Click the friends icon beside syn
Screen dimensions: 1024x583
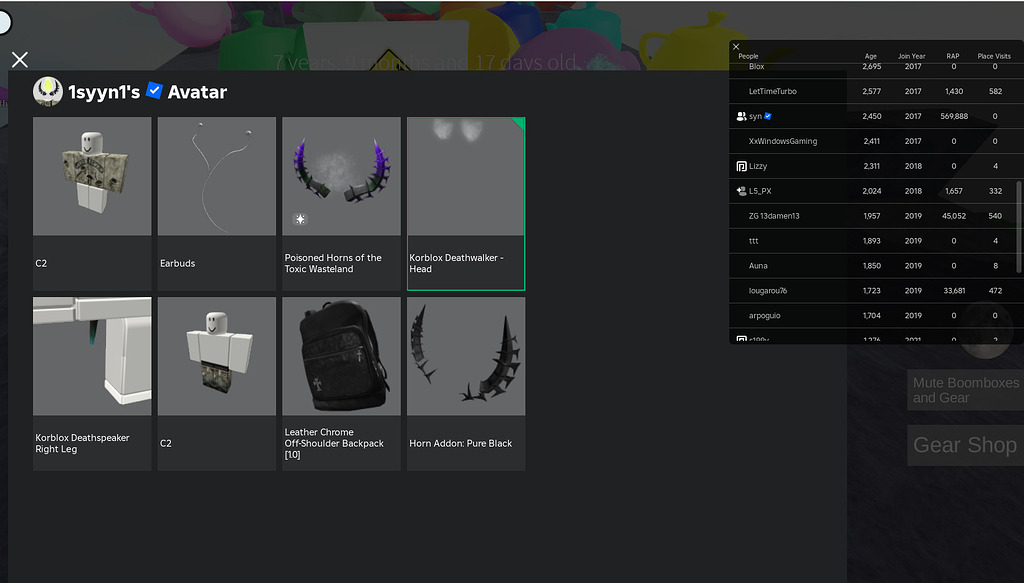click(x=741, y=116)
